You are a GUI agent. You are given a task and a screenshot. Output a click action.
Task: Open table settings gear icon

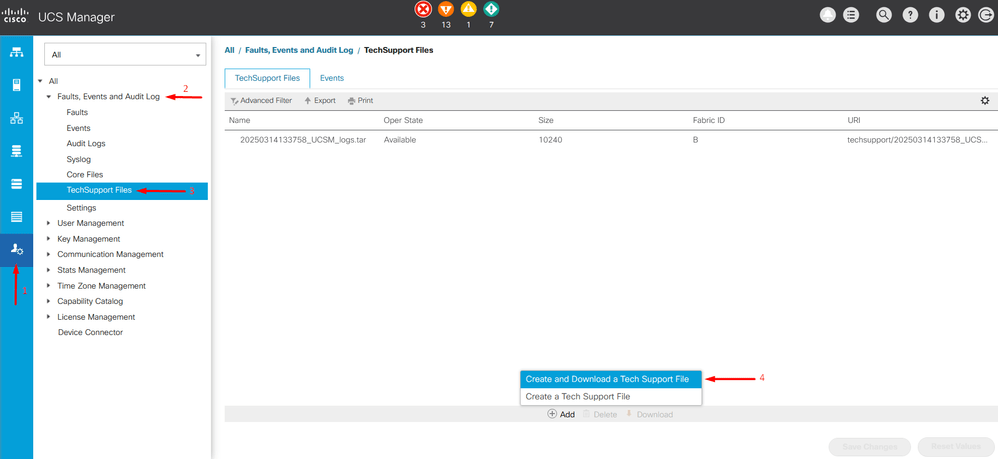(985, 101)
